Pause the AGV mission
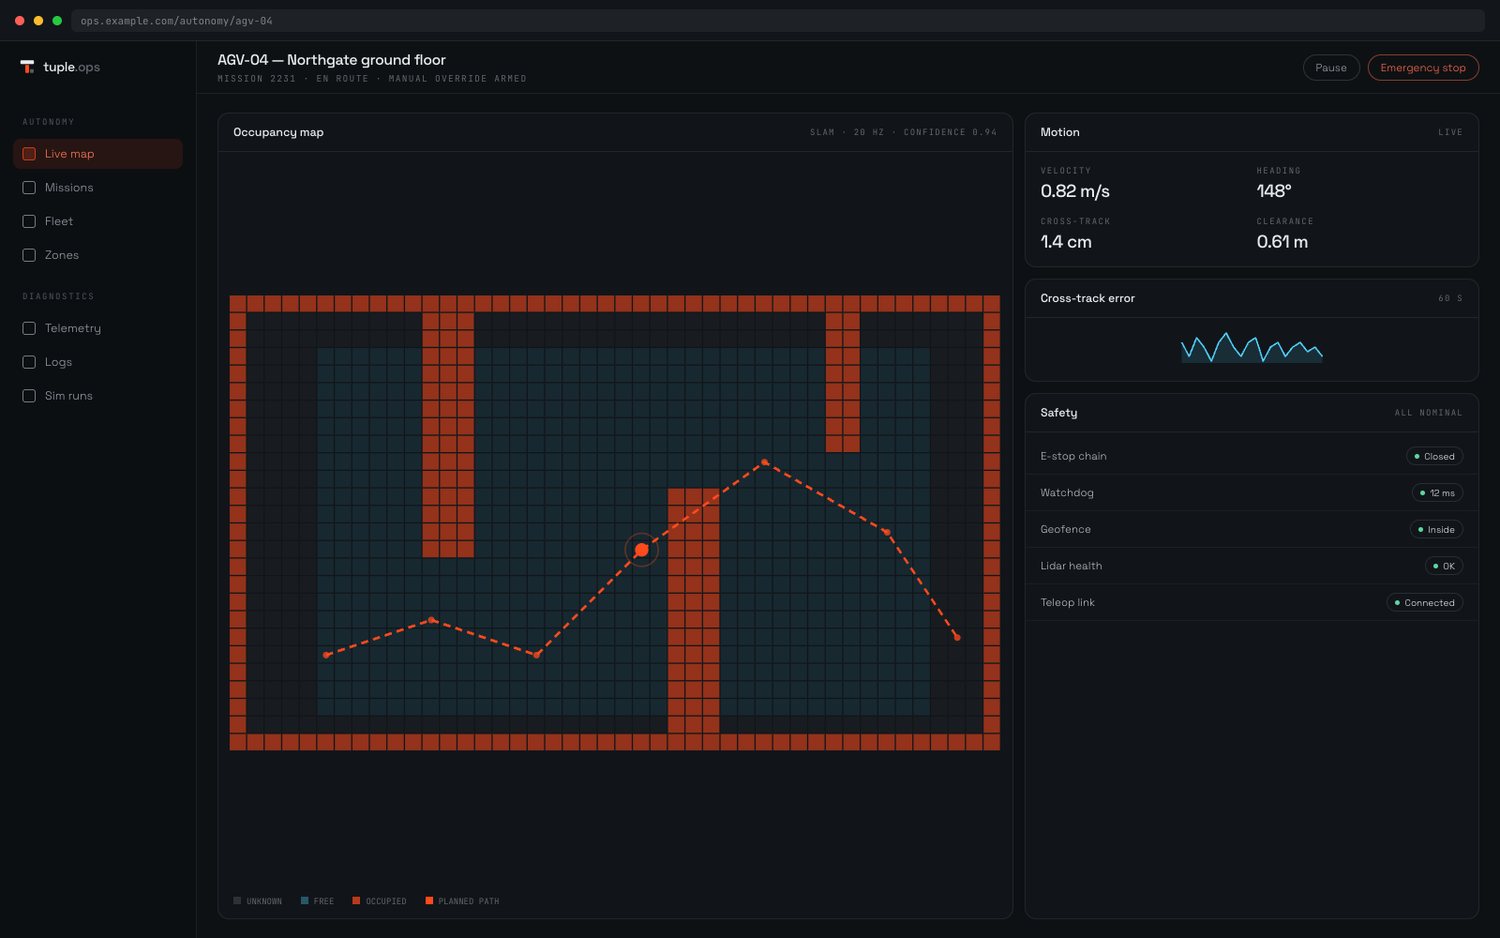 pos(1331,68)
